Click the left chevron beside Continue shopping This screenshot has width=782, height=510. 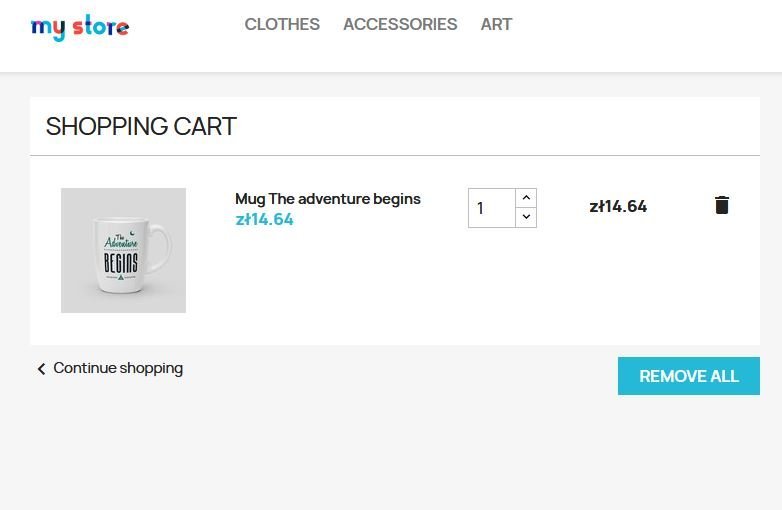[41, 369]
